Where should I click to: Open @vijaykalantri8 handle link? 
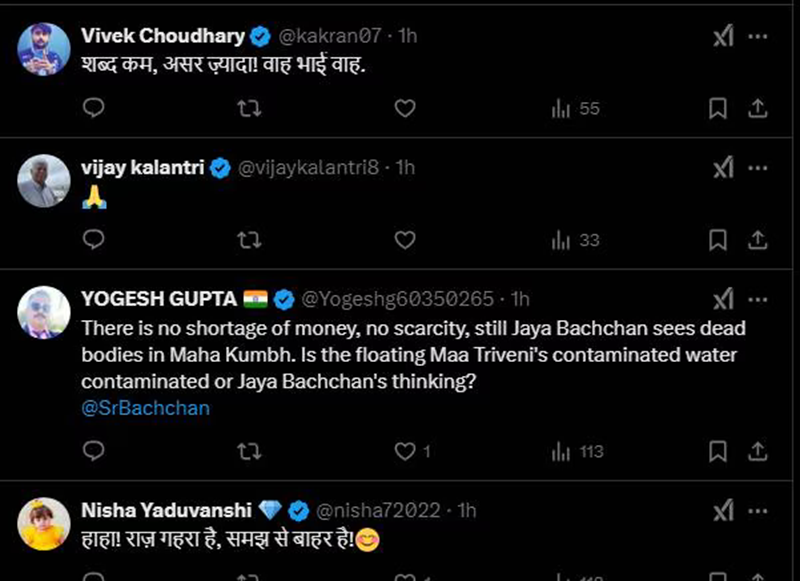(307, 168)
